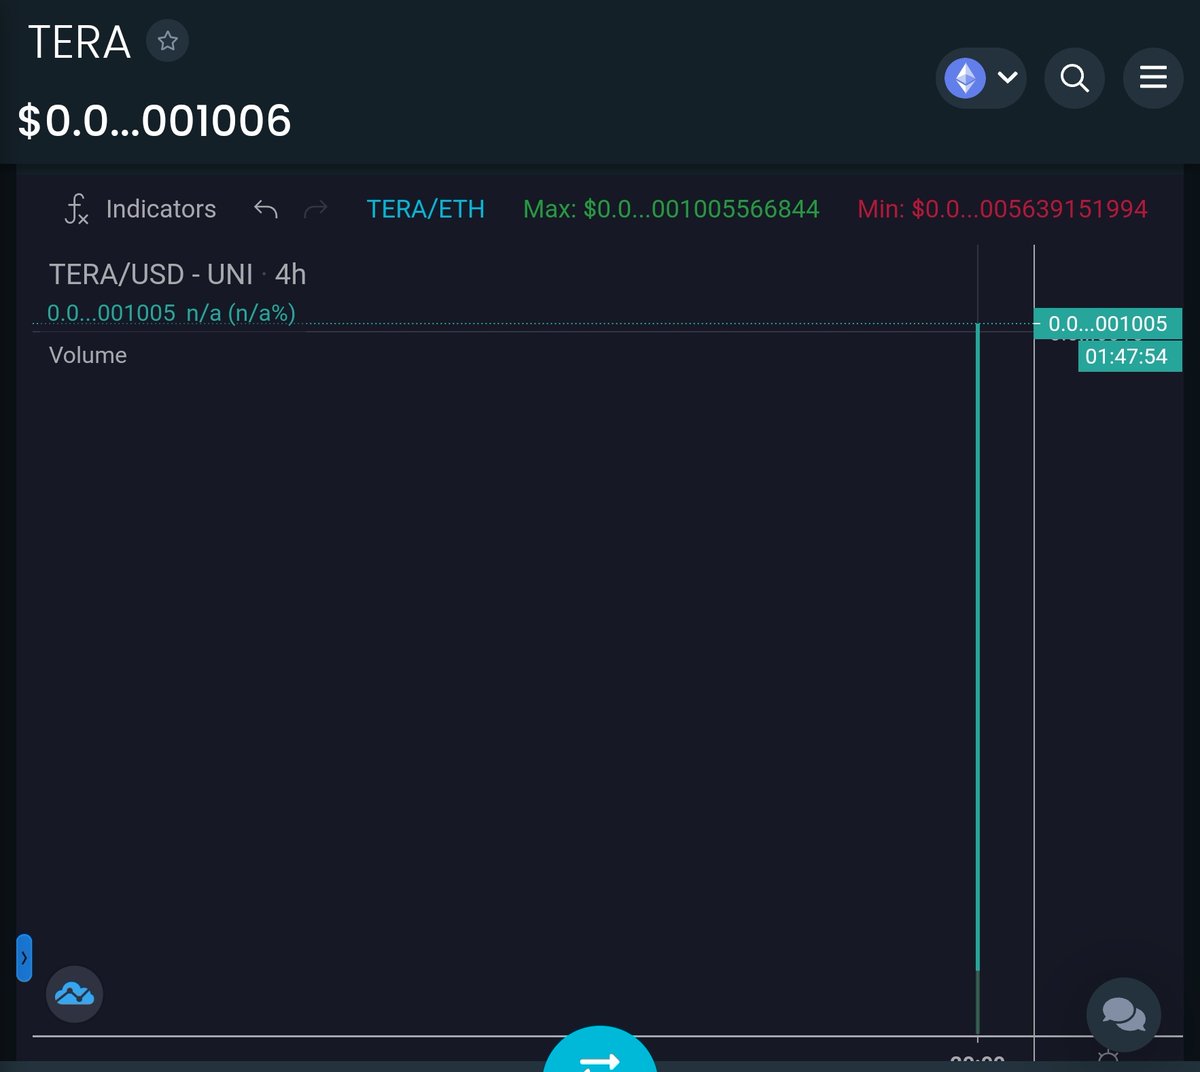
Task: Click the Min price value text
Action: point(1002,209)
